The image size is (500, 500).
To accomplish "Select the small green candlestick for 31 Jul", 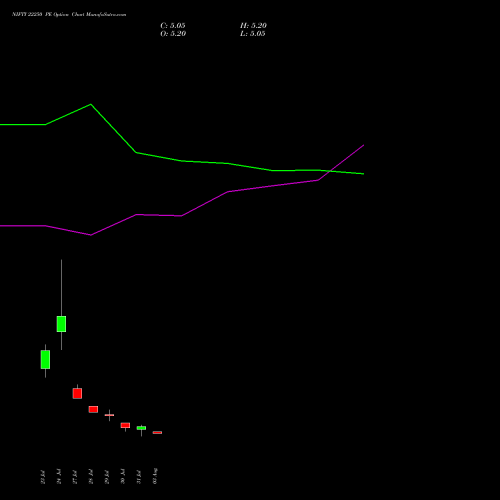I will [141, 428].
